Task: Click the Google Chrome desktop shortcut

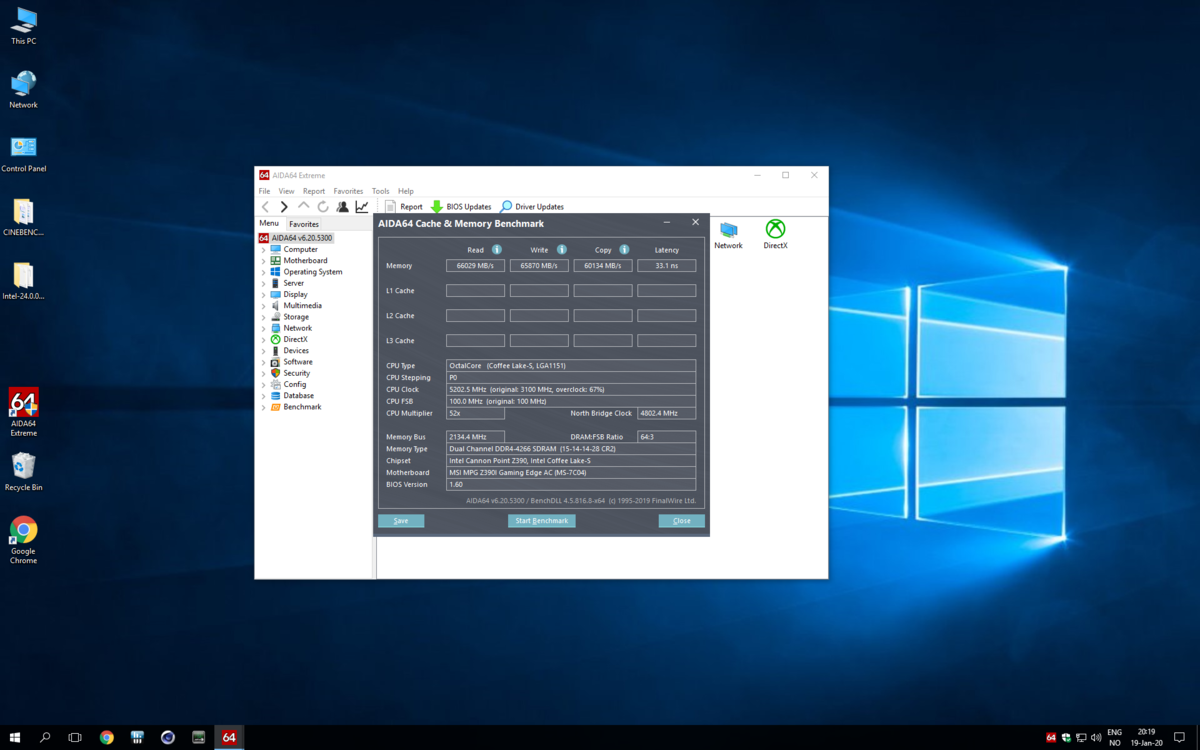Action: 23,540
